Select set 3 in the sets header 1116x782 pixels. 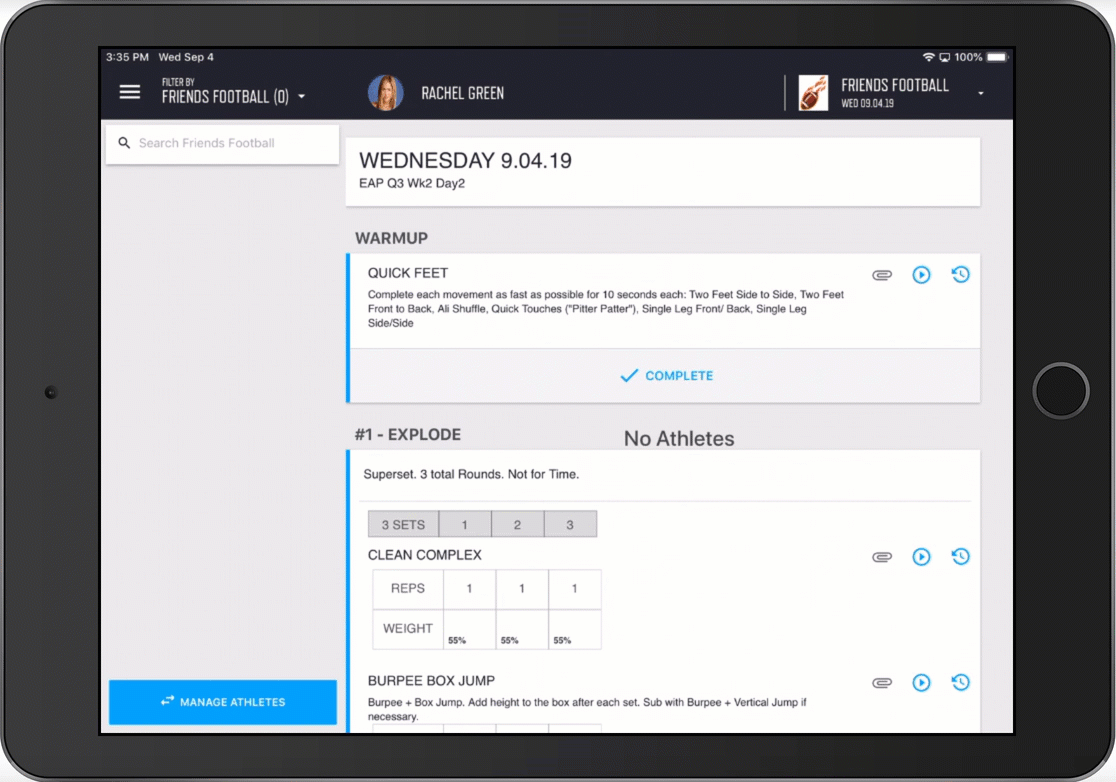point(570,524)
